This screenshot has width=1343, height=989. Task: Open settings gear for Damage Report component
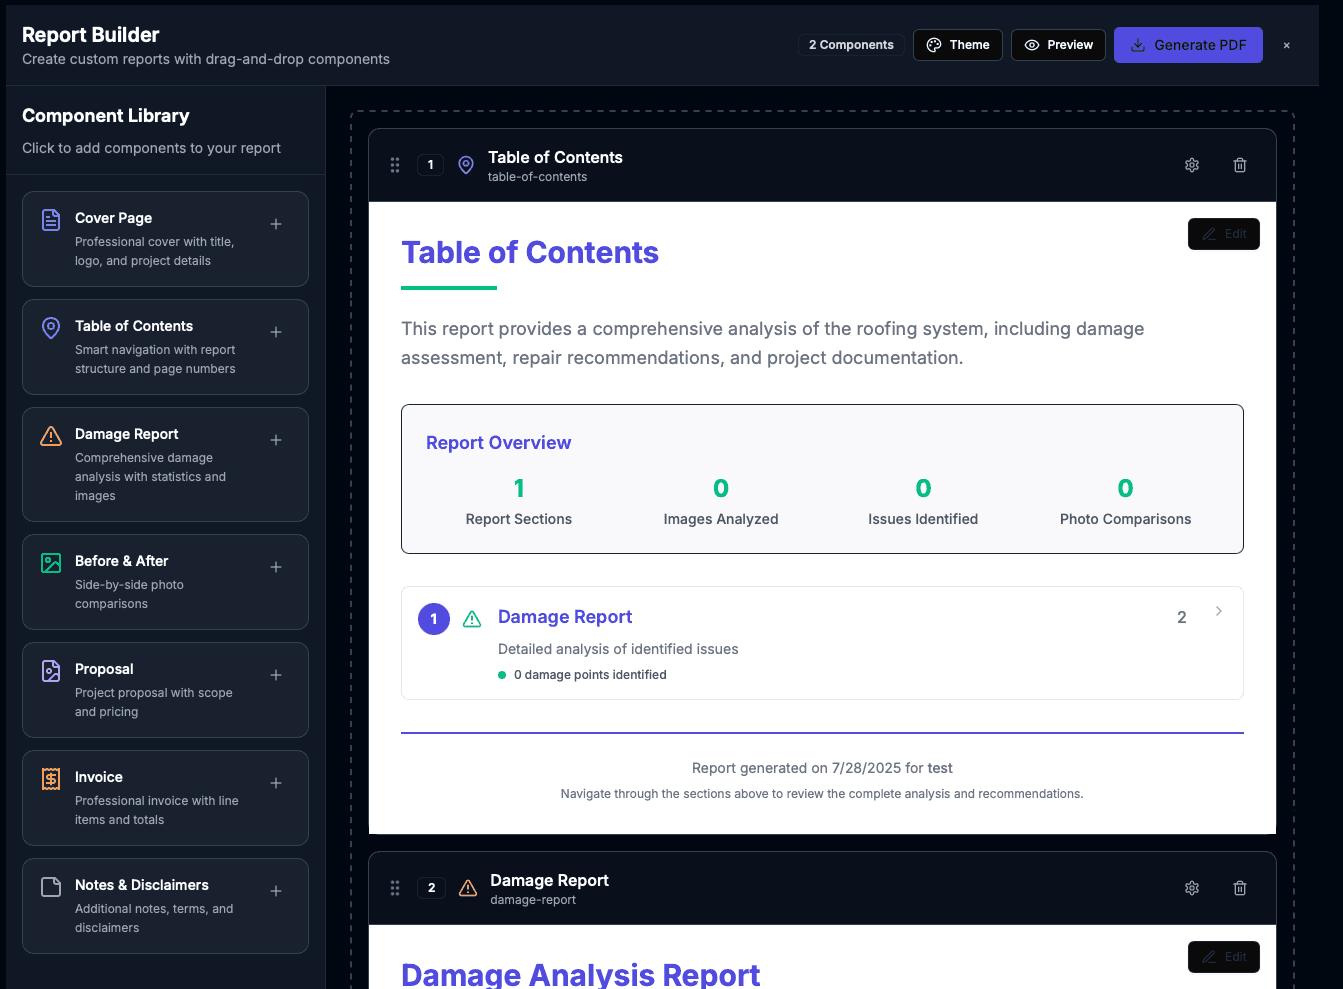[1192, 888]
